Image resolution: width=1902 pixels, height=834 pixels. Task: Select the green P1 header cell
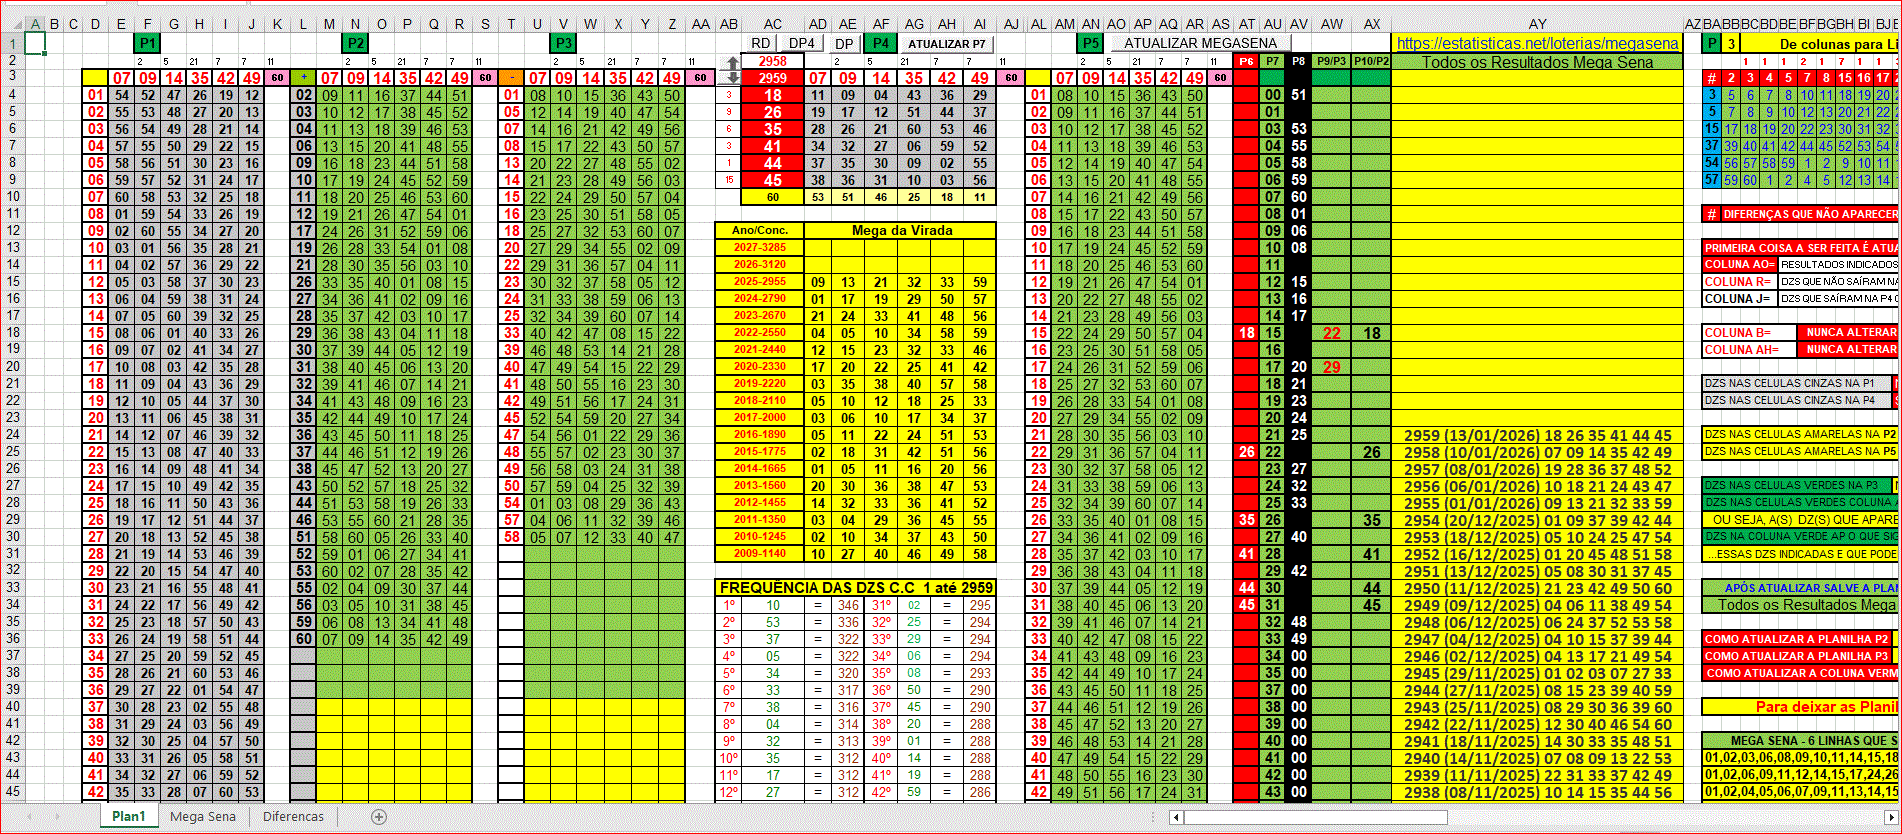coord(147,43)
